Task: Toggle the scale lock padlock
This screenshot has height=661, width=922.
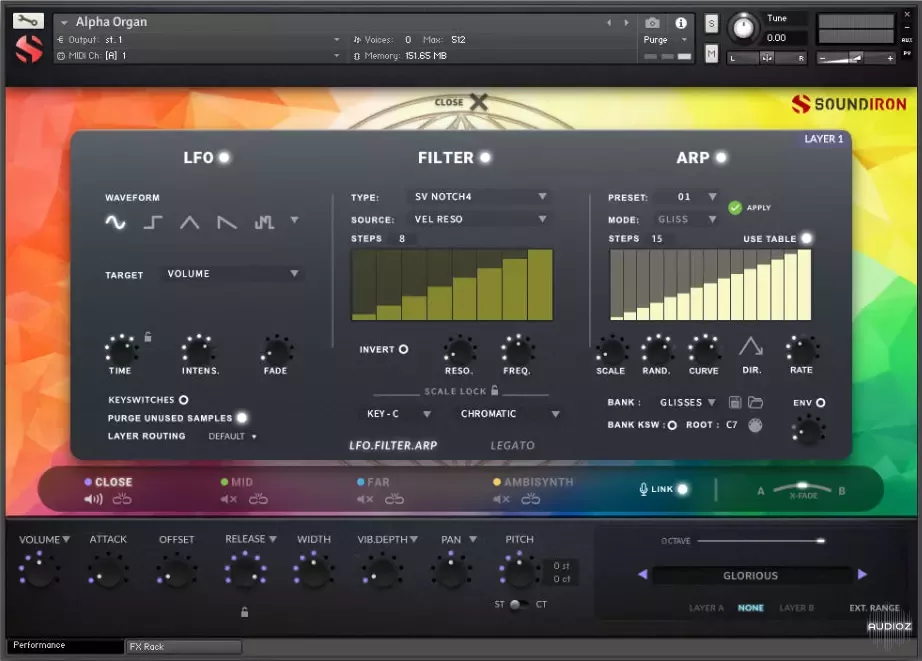Action: (x=495, y=390)
